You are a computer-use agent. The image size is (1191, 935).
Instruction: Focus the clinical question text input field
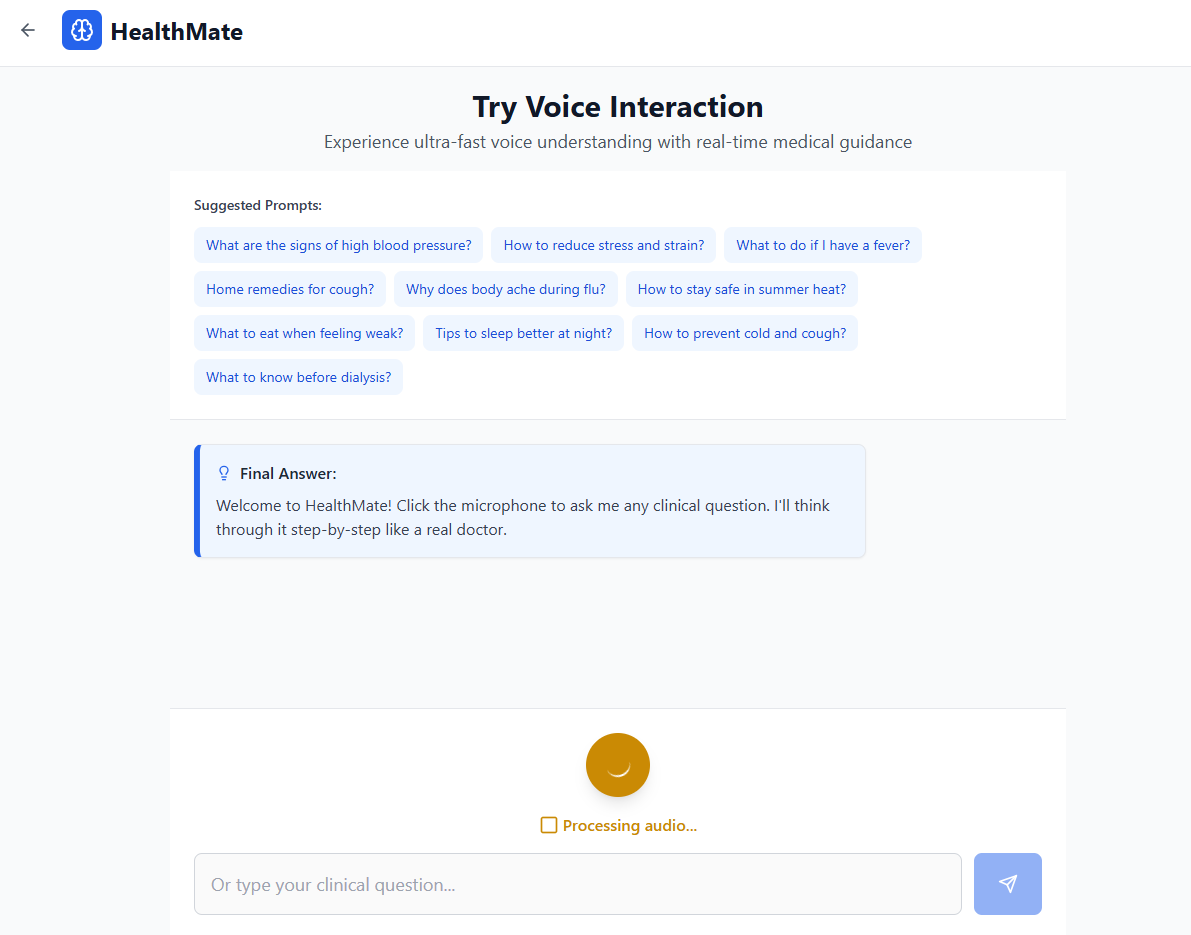click(578, 884)
